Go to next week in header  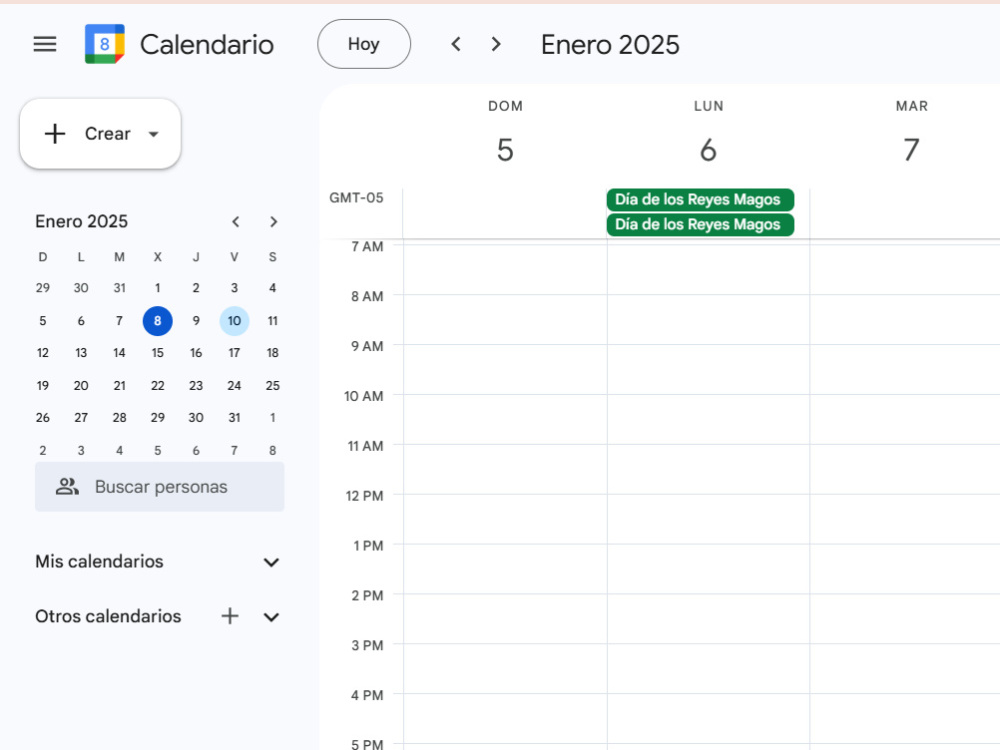click(x=496, y=44)
